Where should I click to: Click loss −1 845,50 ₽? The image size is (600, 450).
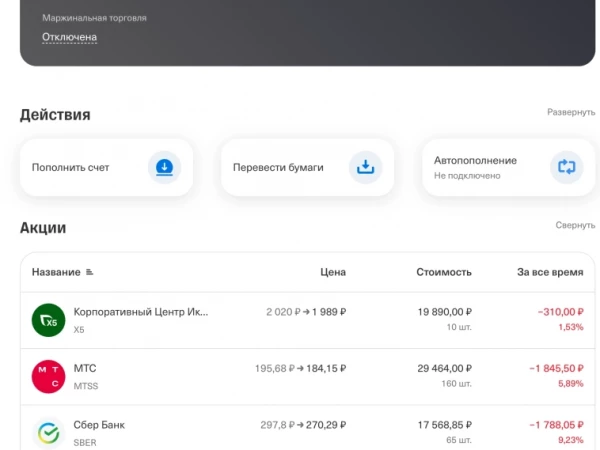(556, 368)
